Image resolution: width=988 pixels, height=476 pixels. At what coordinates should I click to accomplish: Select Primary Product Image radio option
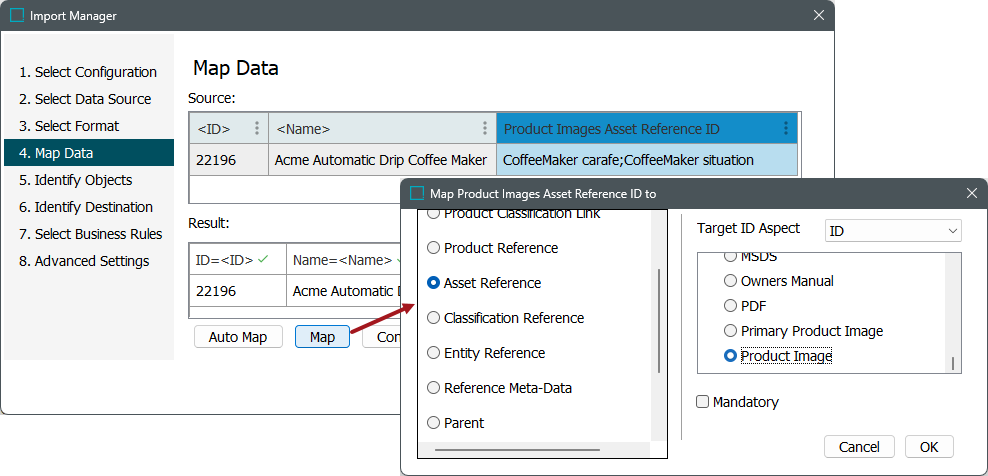coord(731,331)
